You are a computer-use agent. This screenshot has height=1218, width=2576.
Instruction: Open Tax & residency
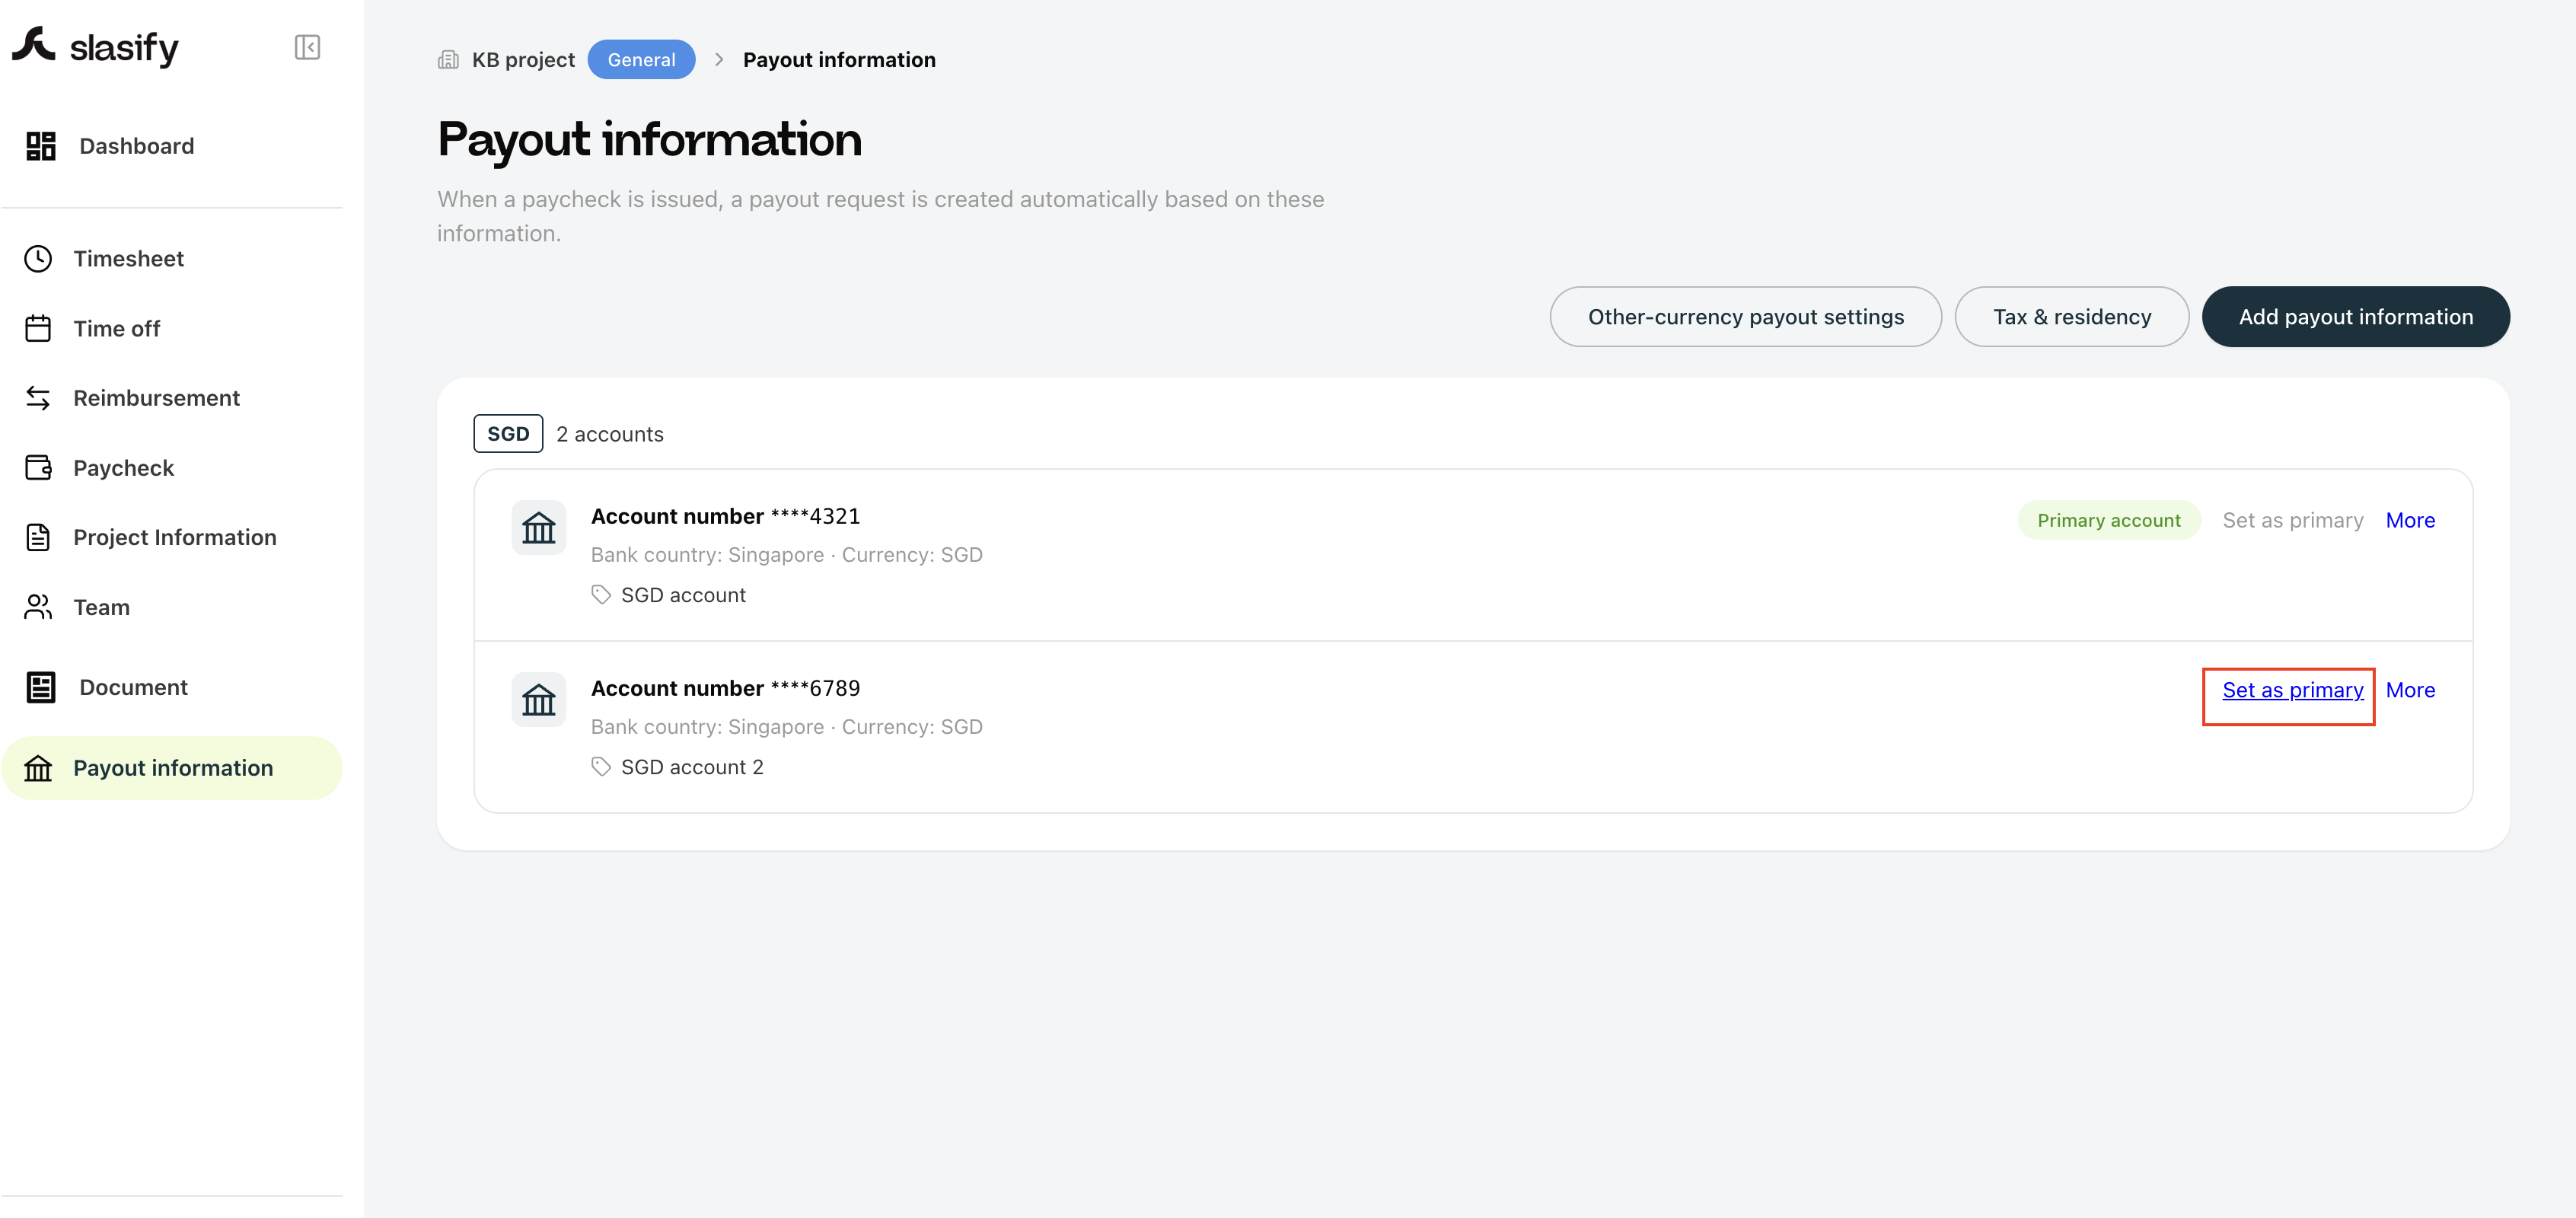pyautogui.click(x=2072, y=317)
